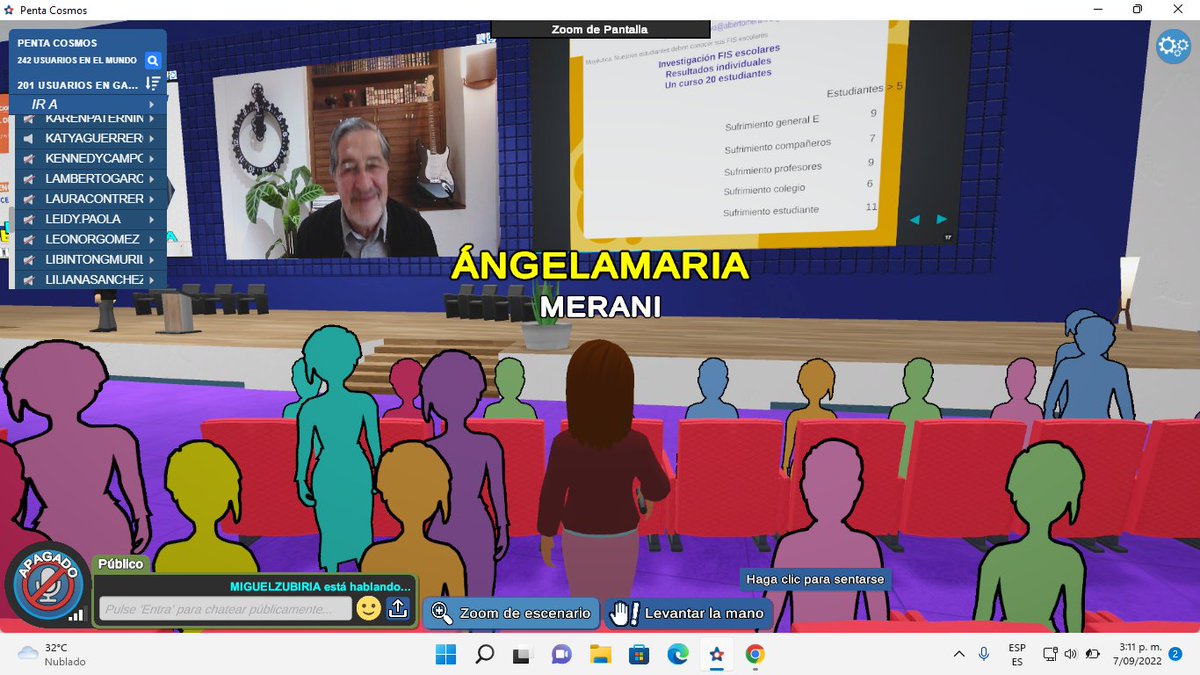Screen dimensions: 1200x675
Task: Toggle speaker icon next to LIBINTONGMURIL
Action: pos(29,259)
